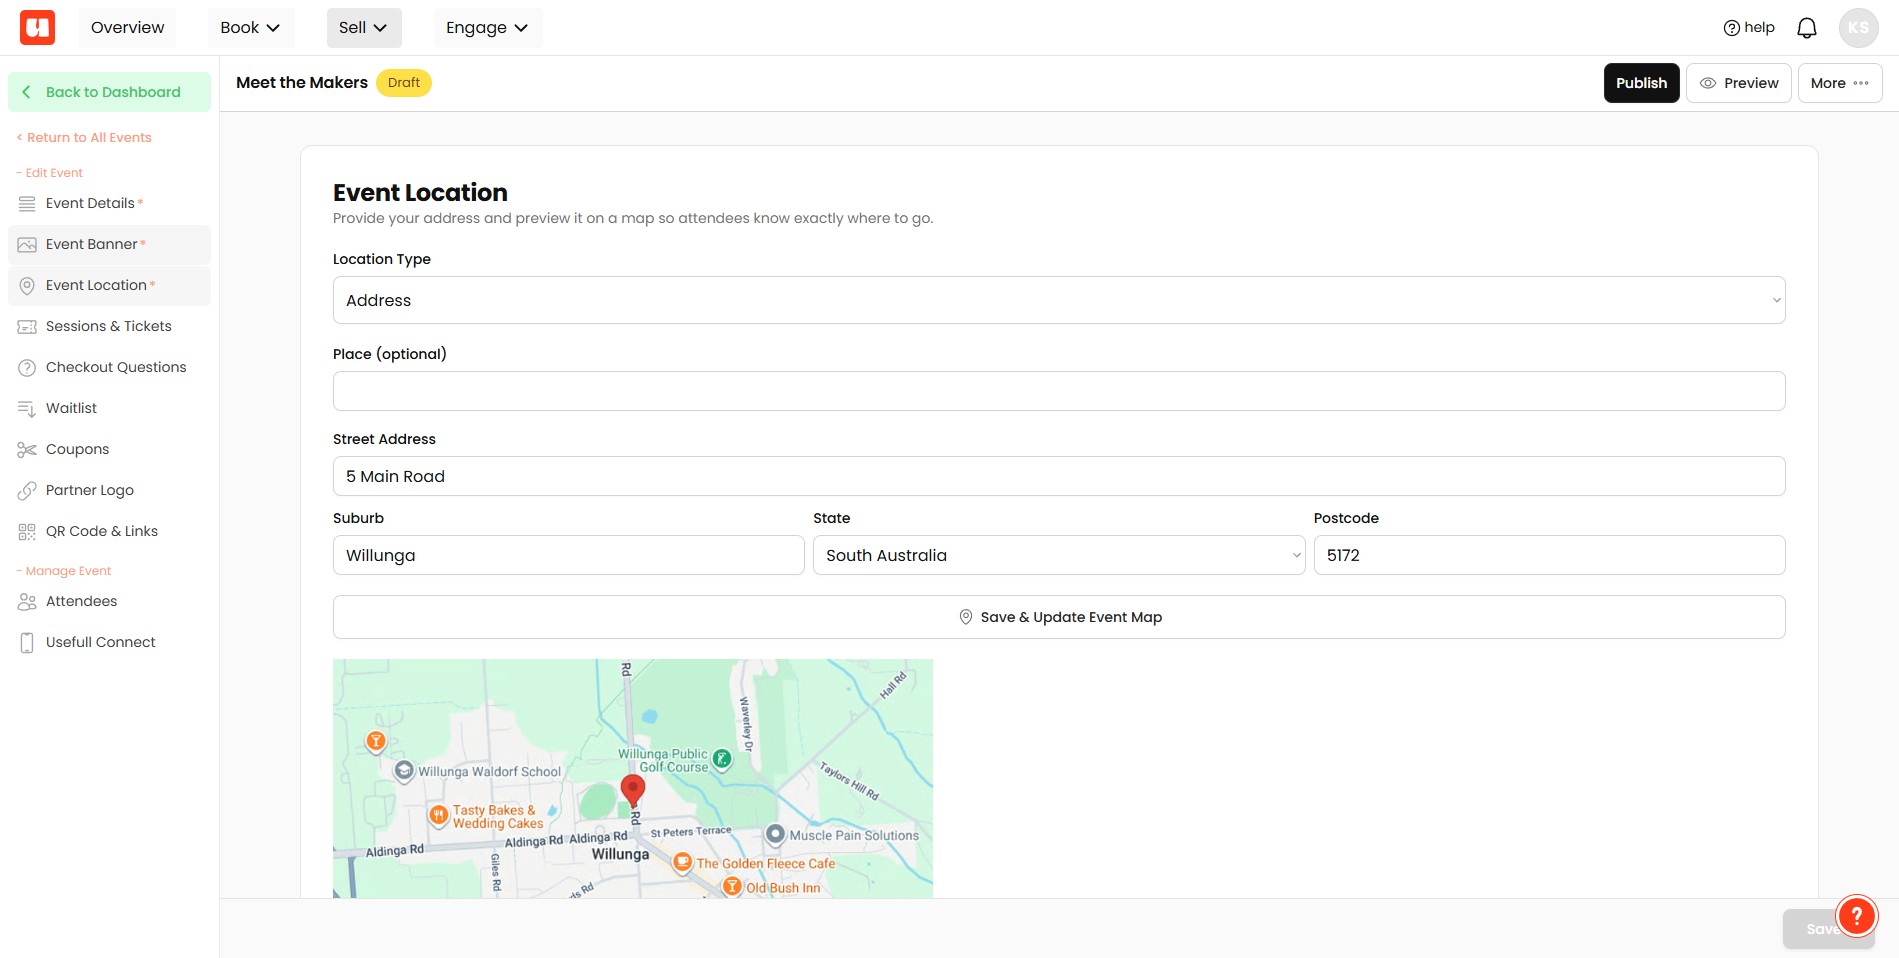Click the Preview button

tap(1738, 83)
